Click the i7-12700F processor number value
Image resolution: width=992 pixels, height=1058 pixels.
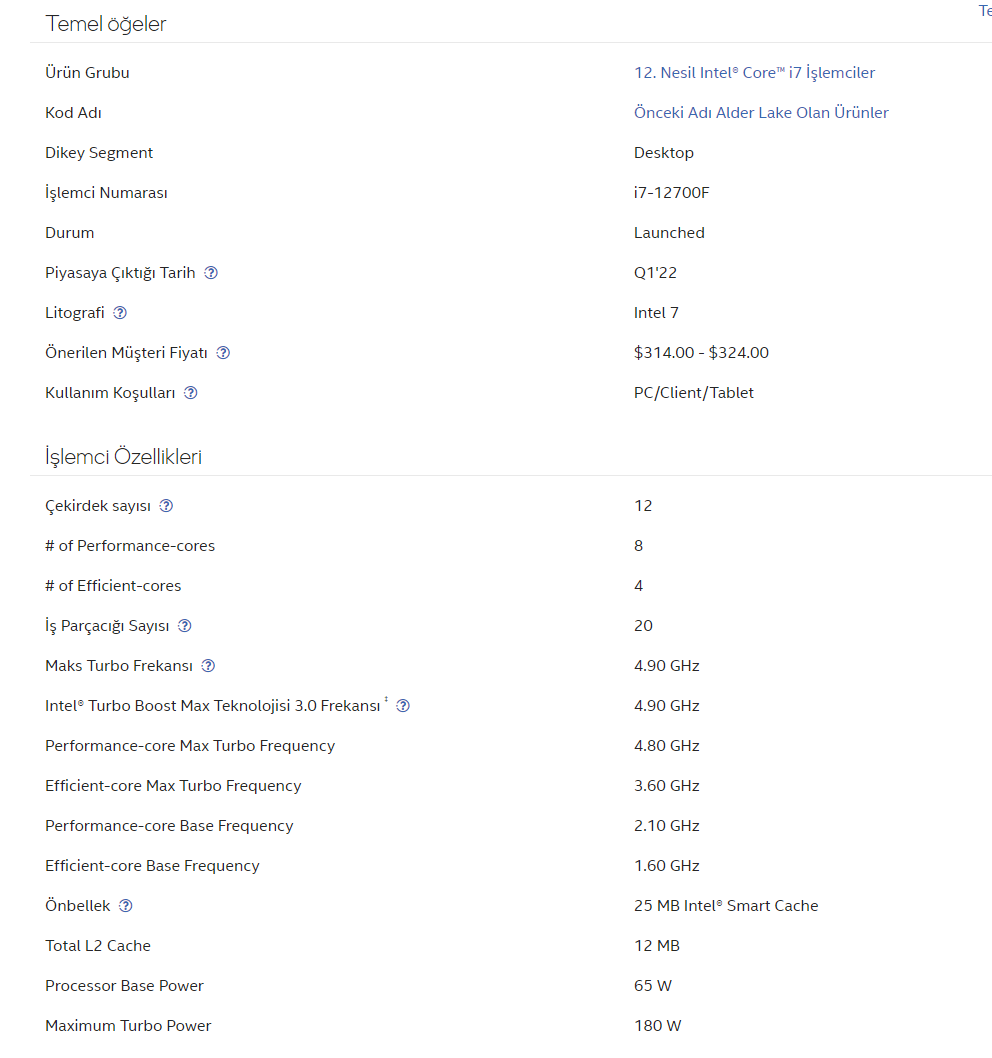pos(671,193)
